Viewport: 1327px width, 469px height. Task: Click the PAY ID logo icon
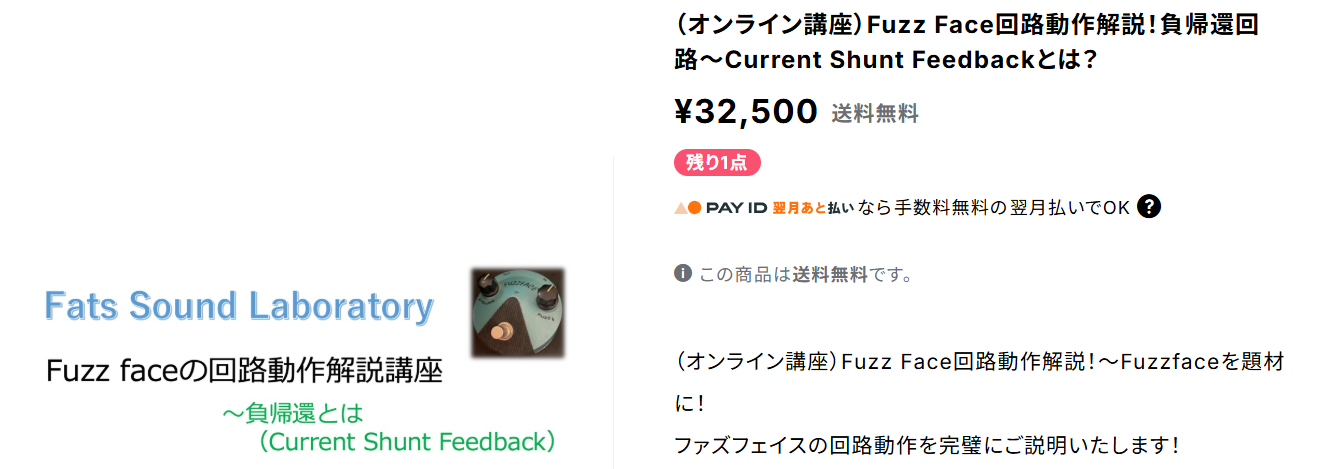(x=721, y=208)
